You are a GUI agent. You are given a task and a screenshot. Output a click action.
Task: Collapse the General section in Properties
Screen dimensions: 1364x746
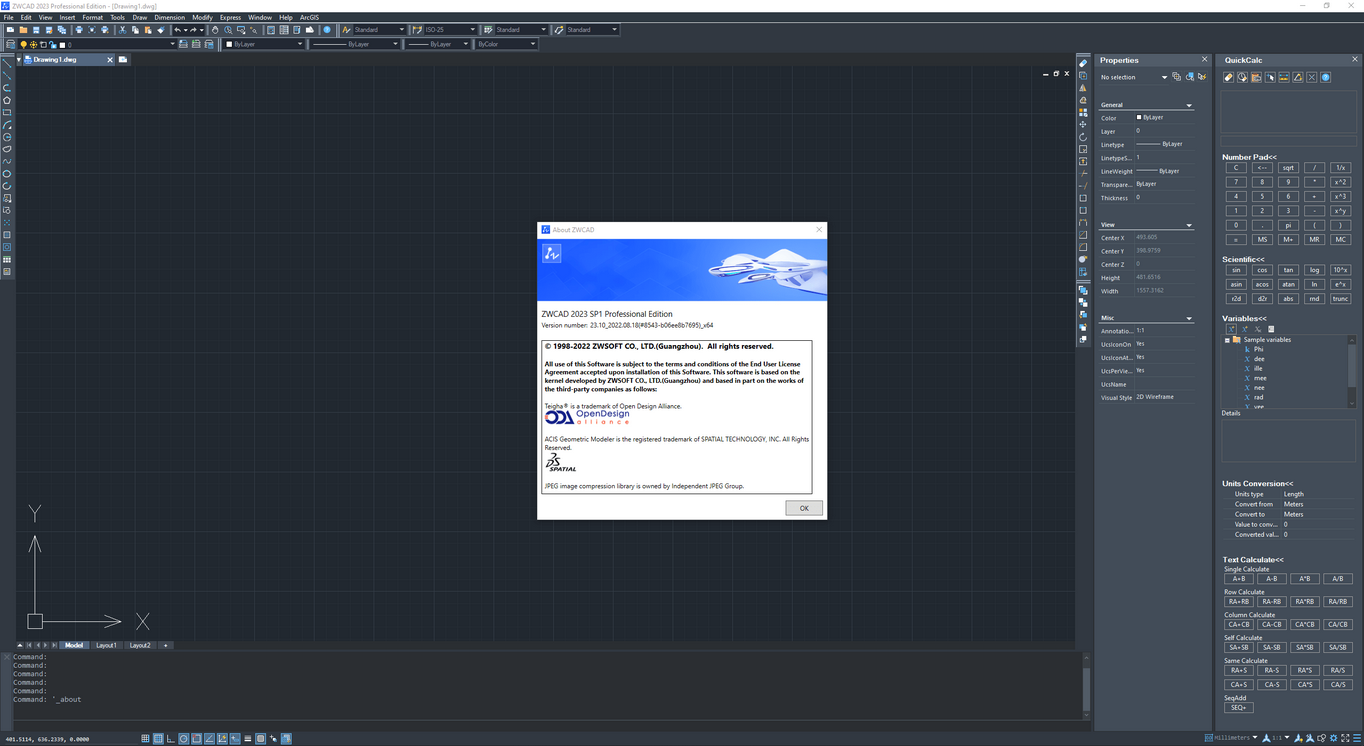[1189, 105]
